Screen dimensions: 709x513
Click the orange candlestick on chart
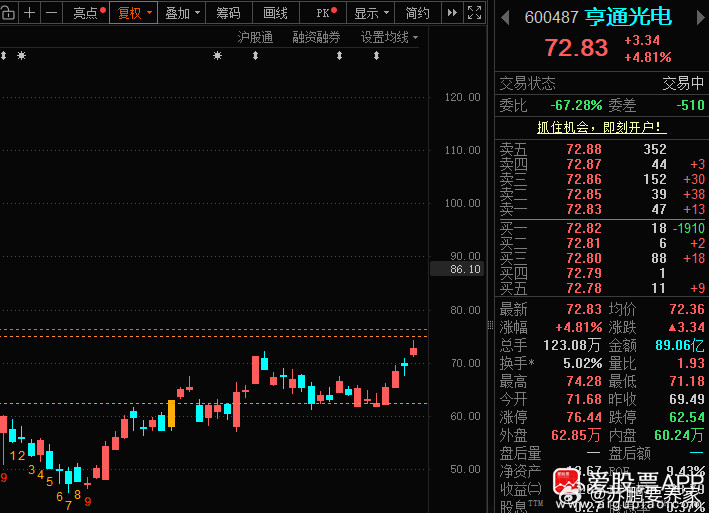pos(171,414)
